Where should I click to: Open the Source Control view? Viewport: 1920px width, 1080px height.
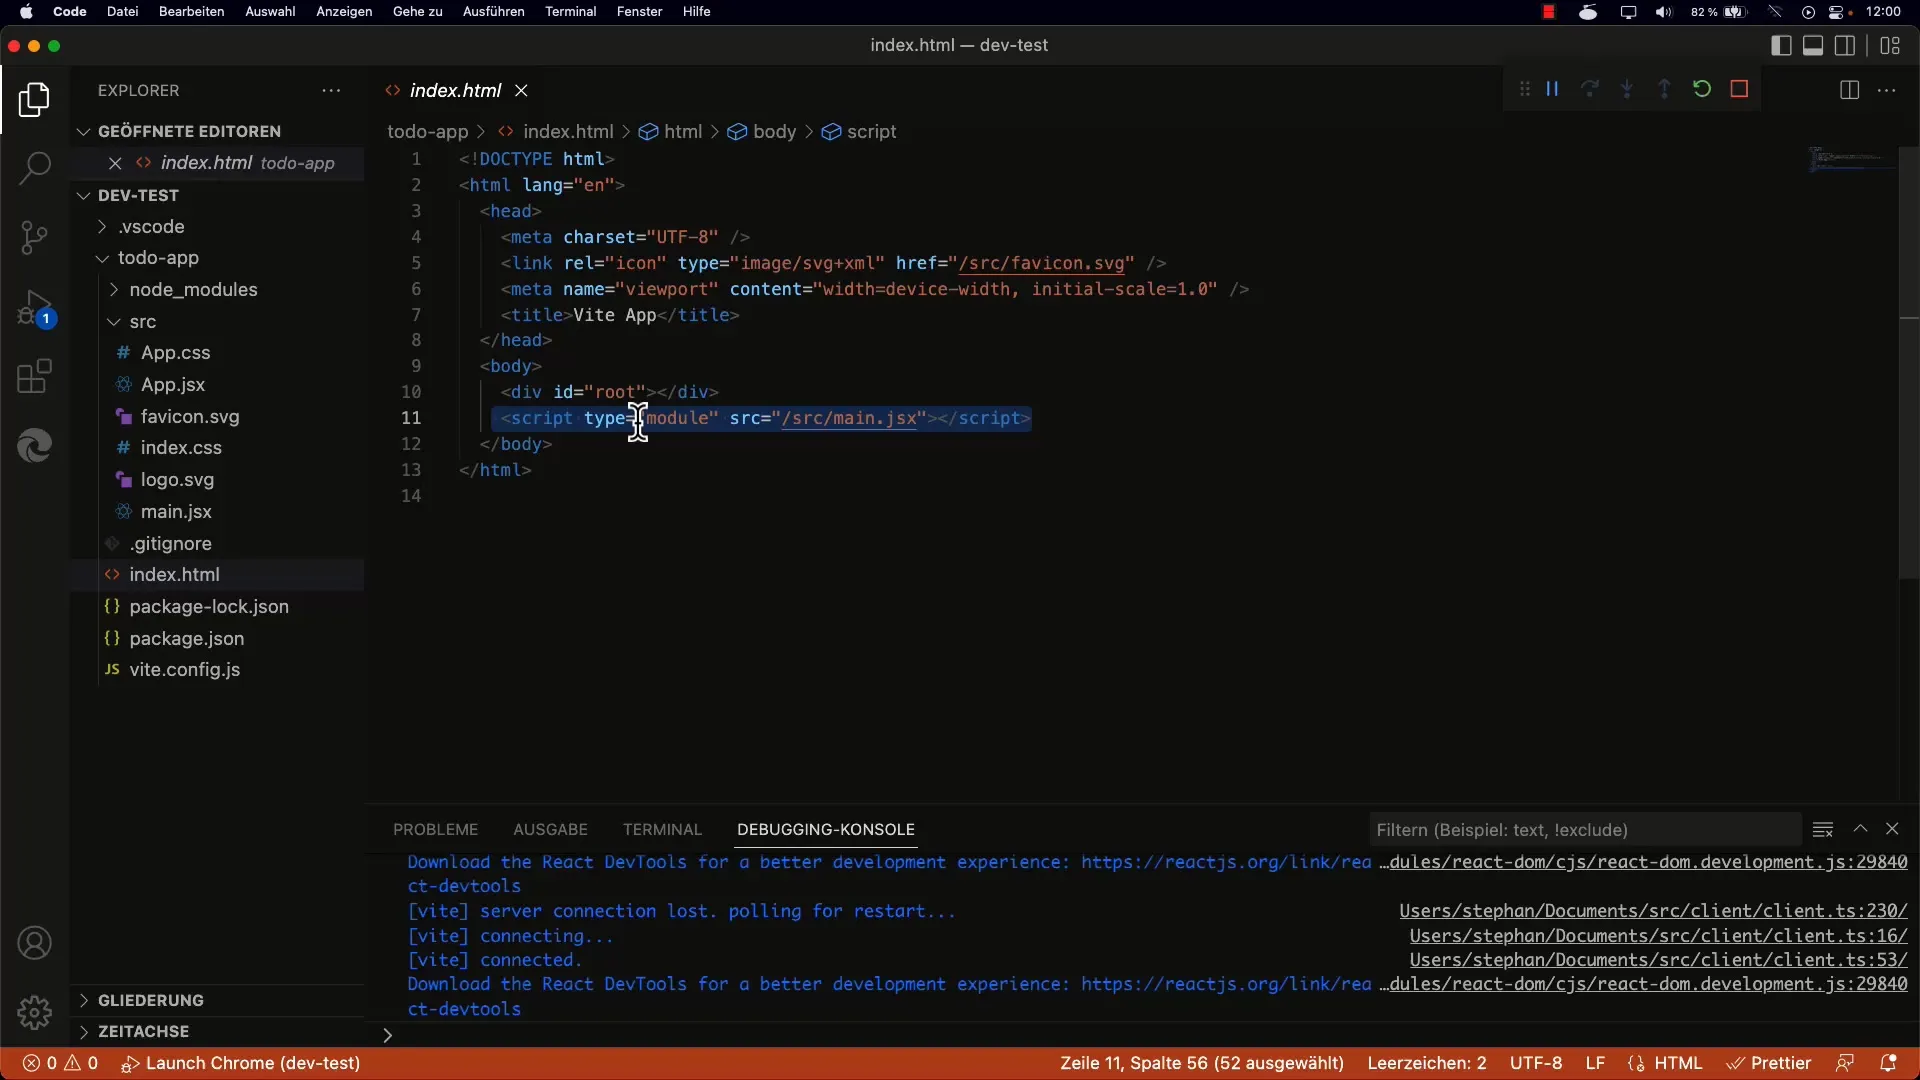click(34, 237)
